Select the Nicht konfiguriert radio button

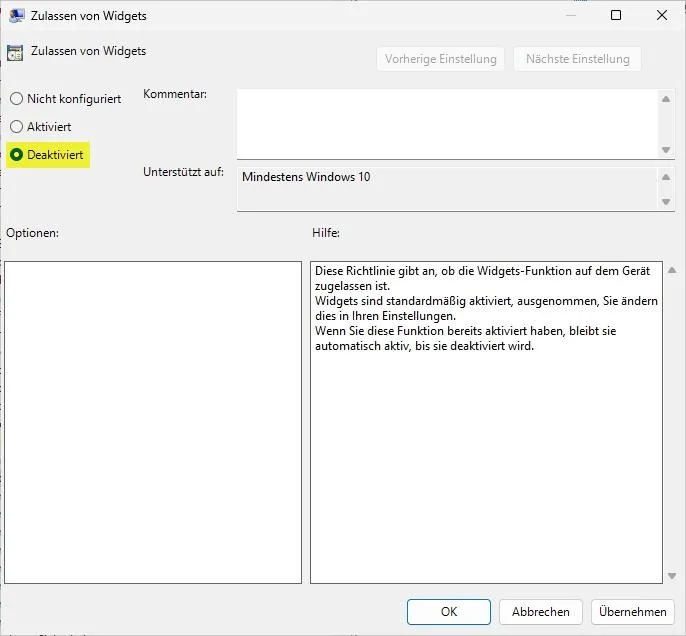tap(16, 99)
